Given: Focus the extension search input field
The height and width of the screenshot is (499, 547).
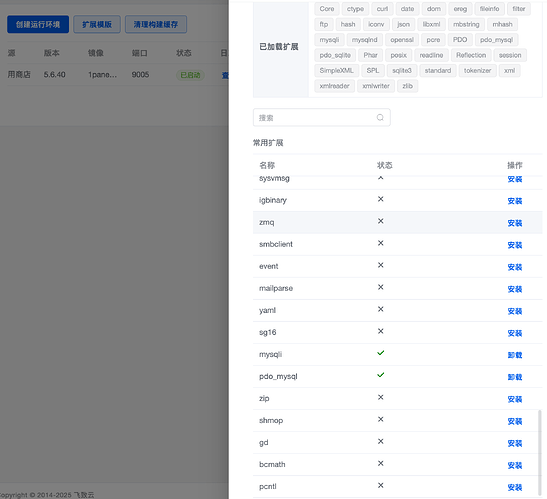Looking at the screenshot, I should [x=322, y=118].
